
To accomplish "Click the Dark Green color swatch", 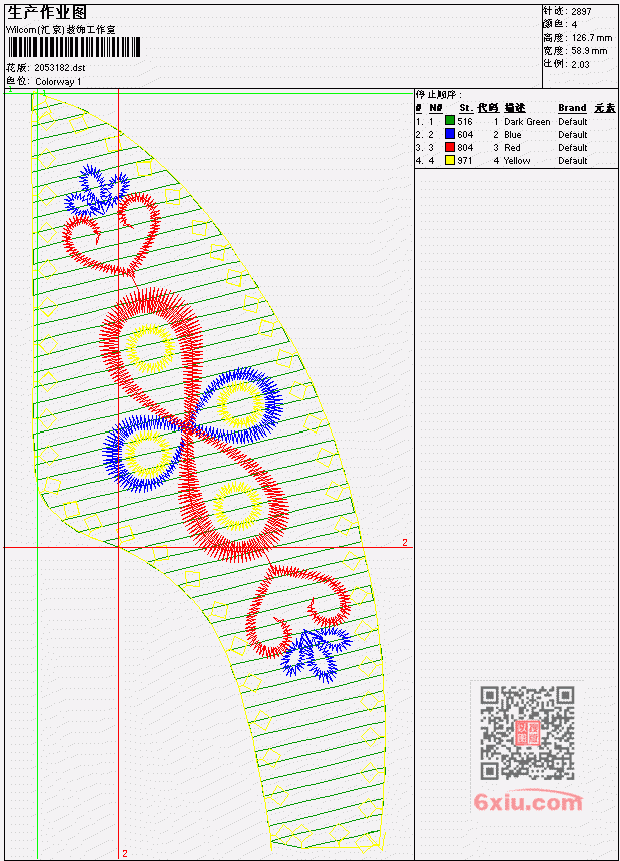I will (x=450, y=121).
